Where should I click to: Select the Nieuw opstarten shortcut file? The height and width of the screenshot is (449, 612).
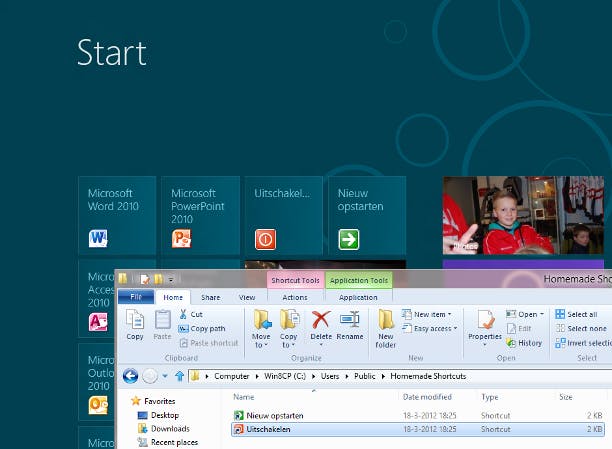click(x=418, y=415)
